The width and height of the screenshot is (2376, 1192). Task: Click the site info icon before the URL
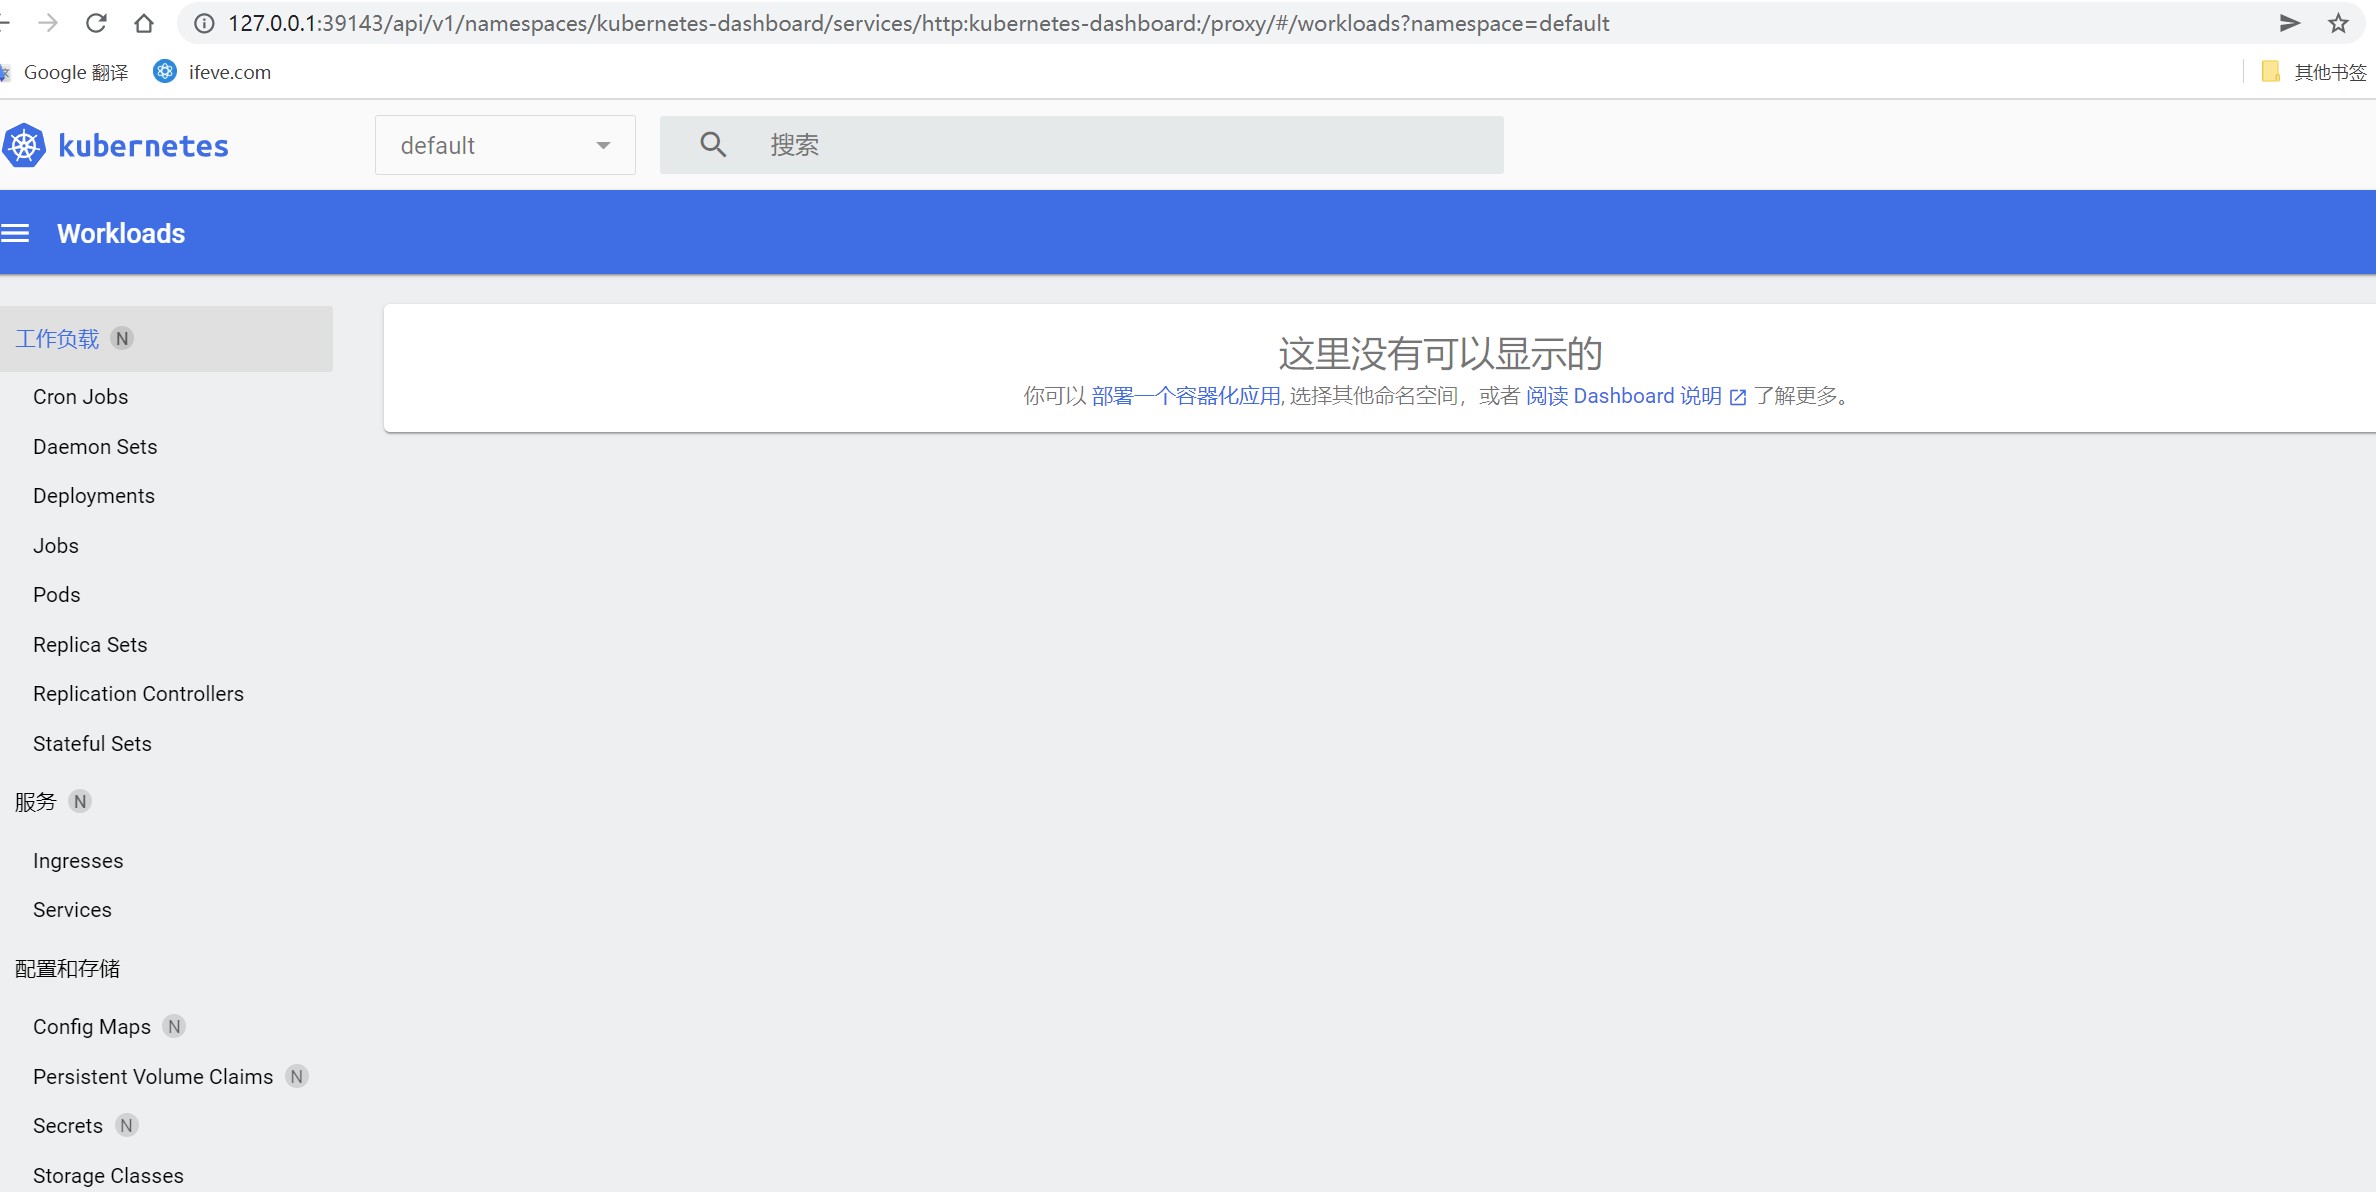[x=204, y=23]
